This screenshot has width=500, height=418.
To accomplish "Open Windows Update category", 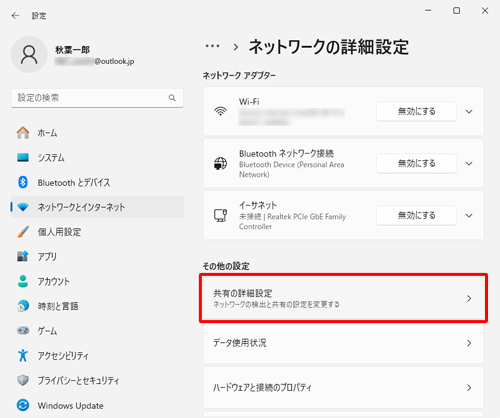I will (97, 405).
